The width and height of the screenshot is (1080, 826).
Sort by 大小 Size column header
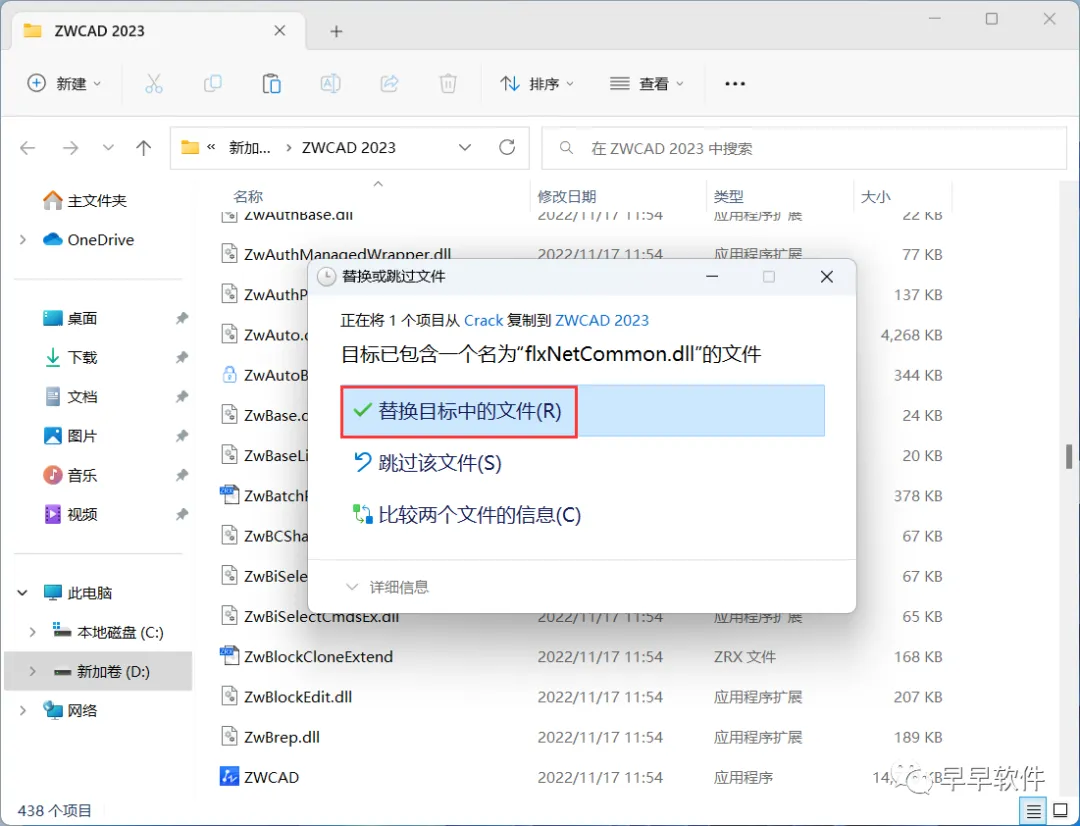875,197
